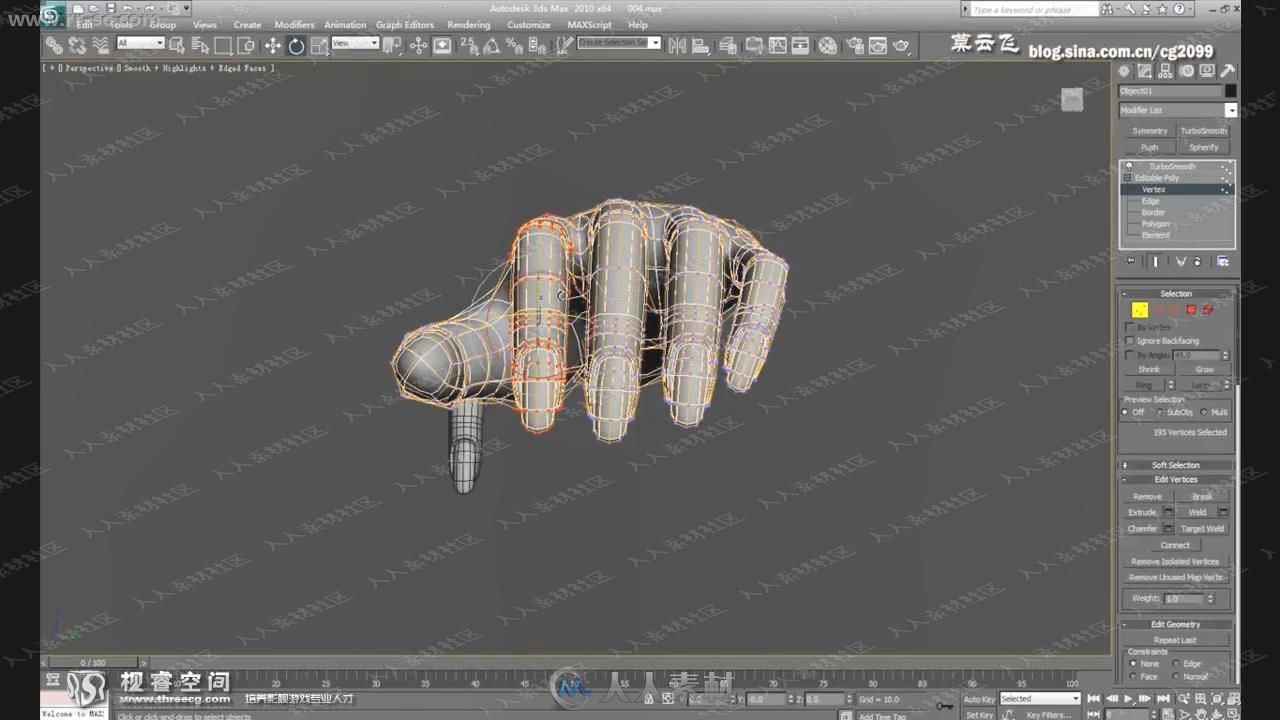The width and height of the screenshot is (1280, 720).
Task: Open the Material Editor
Action: [827, 46]
